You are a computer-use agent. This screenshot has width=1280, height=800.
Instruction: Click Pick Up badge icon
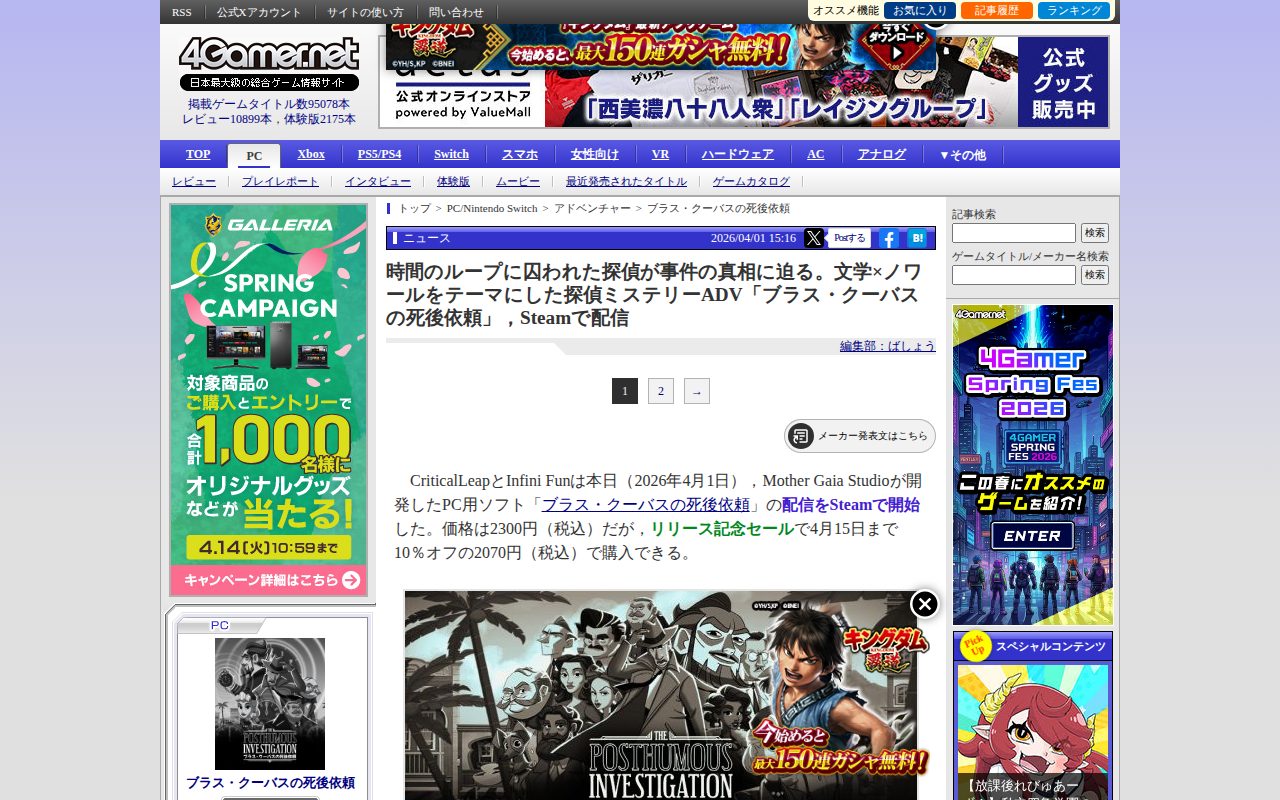pos(975,646)
